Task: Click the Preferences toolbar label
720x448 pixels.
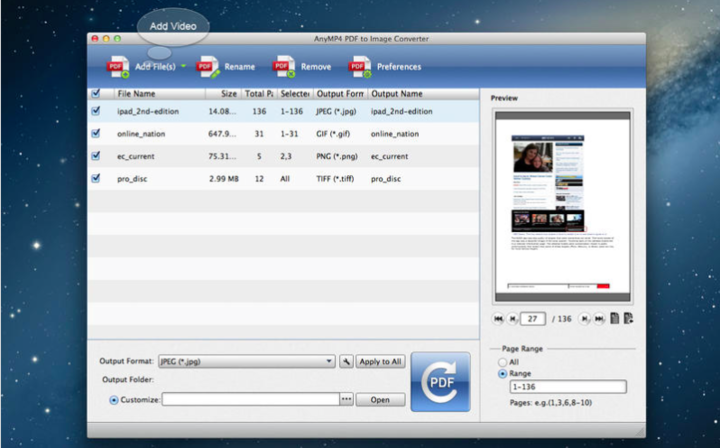Action: click(399, 67)
